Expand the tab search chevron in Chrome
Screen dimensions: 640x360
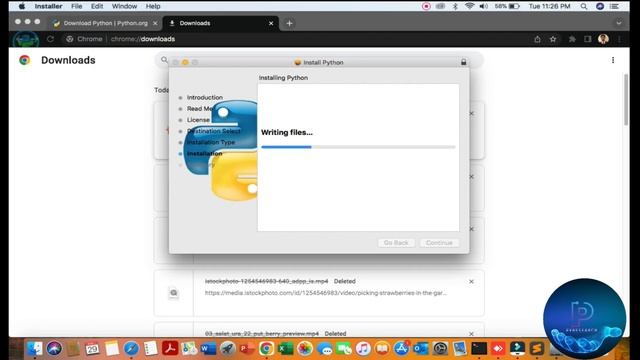(x=619, y=23)
